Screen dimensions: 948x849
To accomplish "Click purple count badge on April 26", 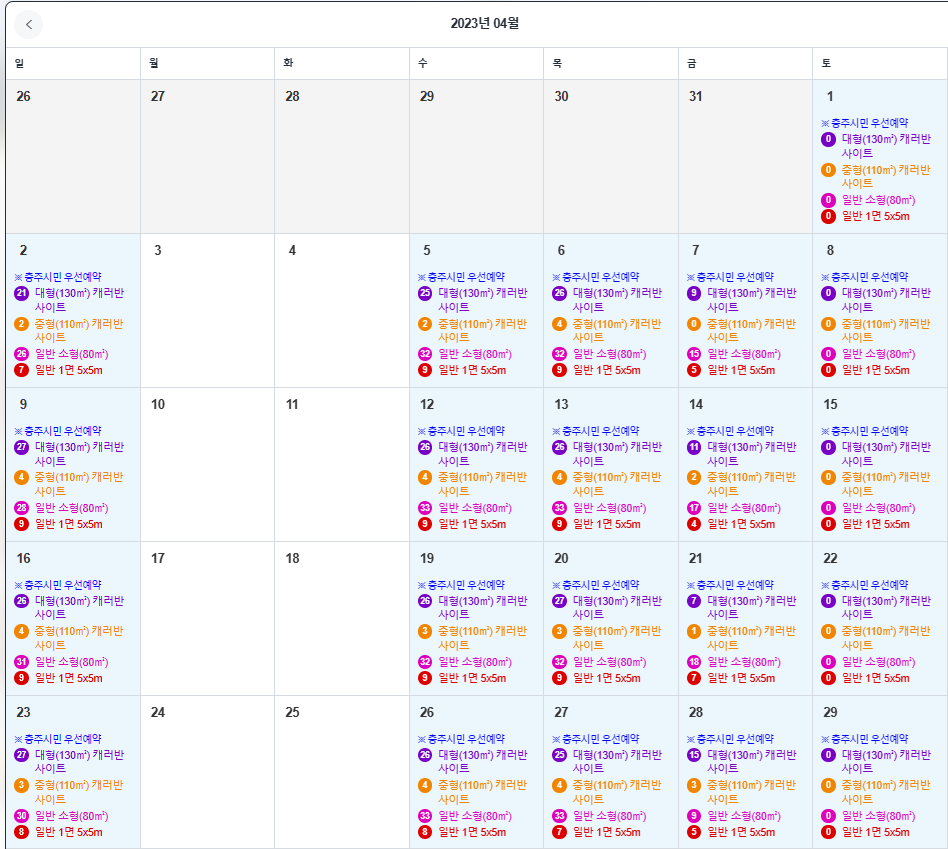I will [425, 755].
